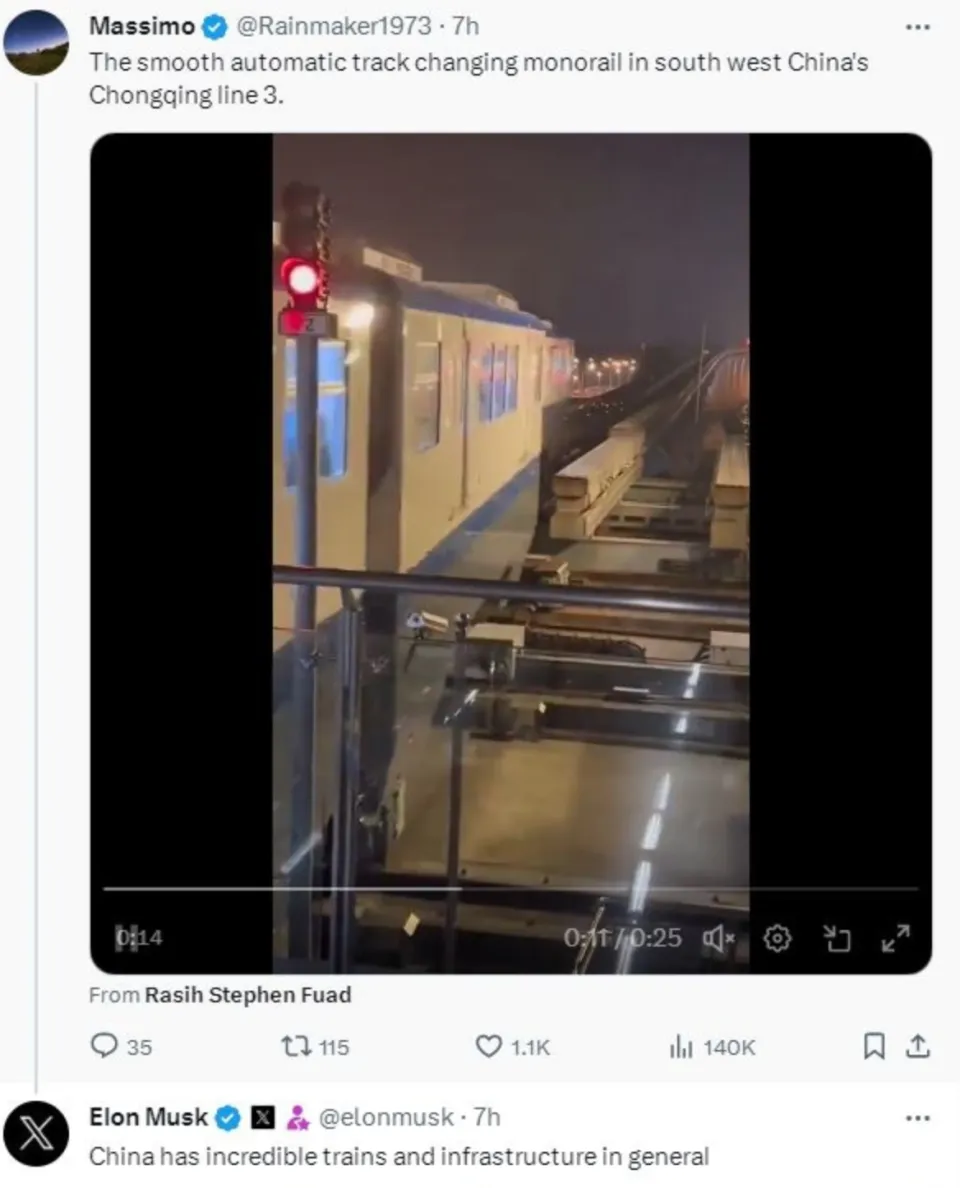Share the monorail post
960x1188 pixels.
click(x=917, y=1047)
